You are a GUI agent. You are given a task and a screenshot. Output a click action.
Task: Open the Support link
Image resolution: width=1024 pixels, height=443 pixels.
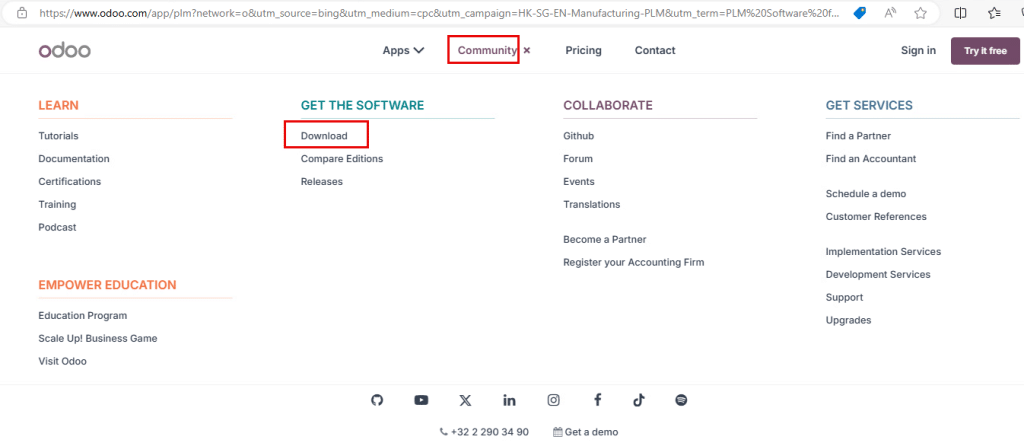point(844,297)
